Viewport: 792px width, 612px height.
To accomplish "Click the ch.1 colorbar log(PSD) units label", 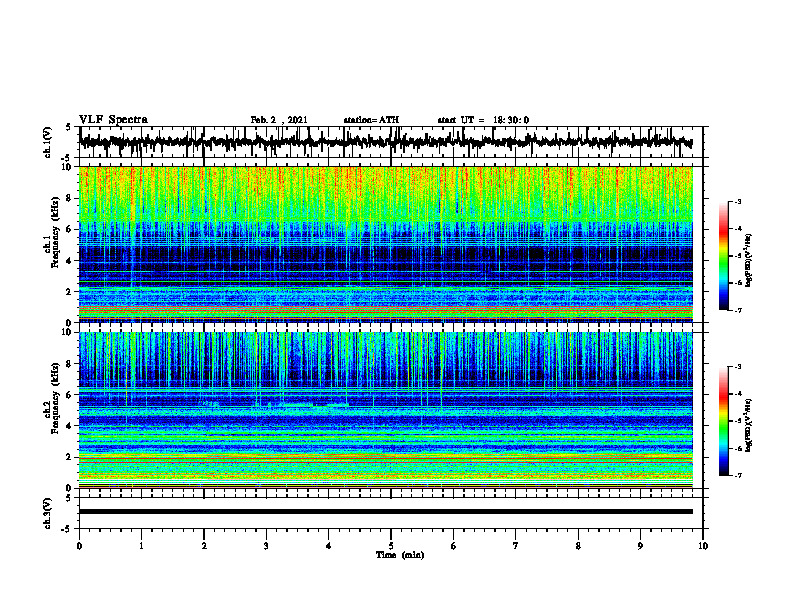I will pyautogui.click(x=750, y=260).
